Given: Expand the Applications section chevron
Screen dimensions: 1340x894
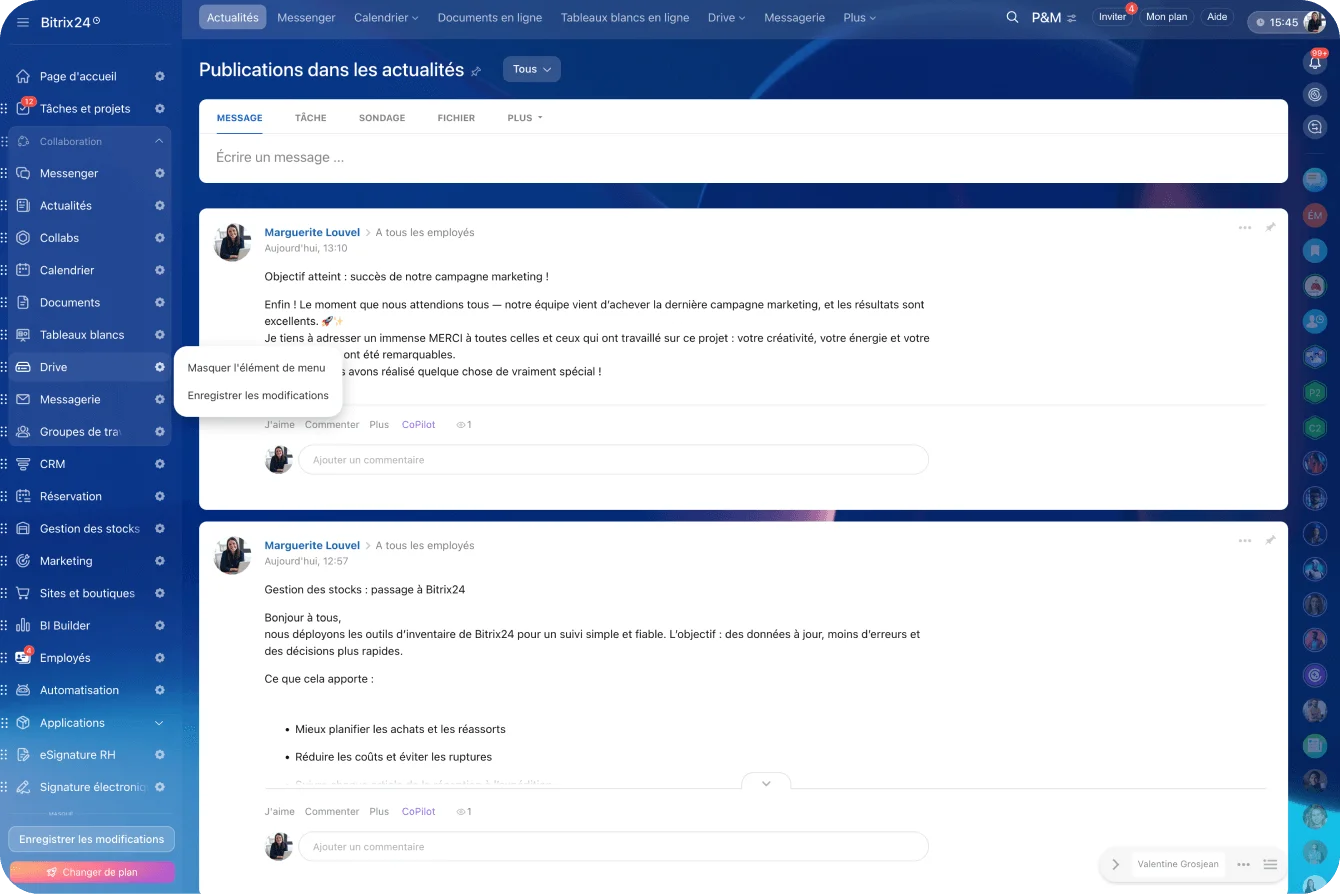Looking at the screenshot, I should [159, 723].
